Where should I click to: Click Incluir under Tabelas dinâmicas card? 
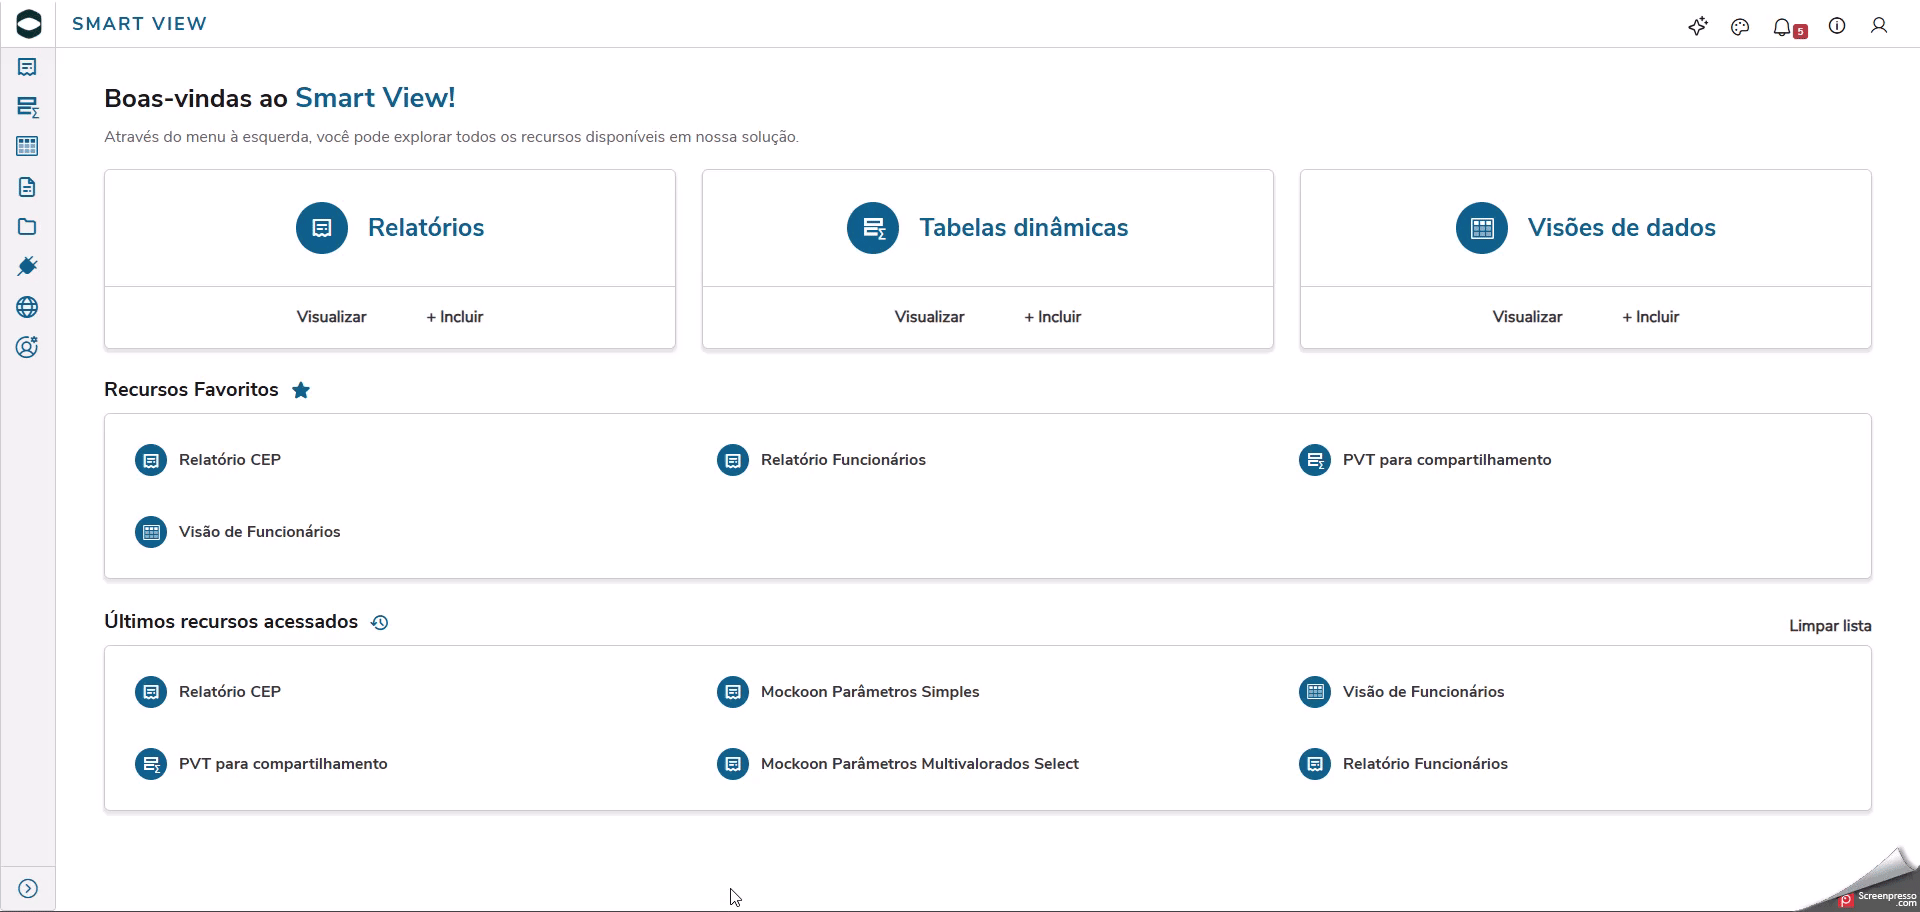[1053, 317]
